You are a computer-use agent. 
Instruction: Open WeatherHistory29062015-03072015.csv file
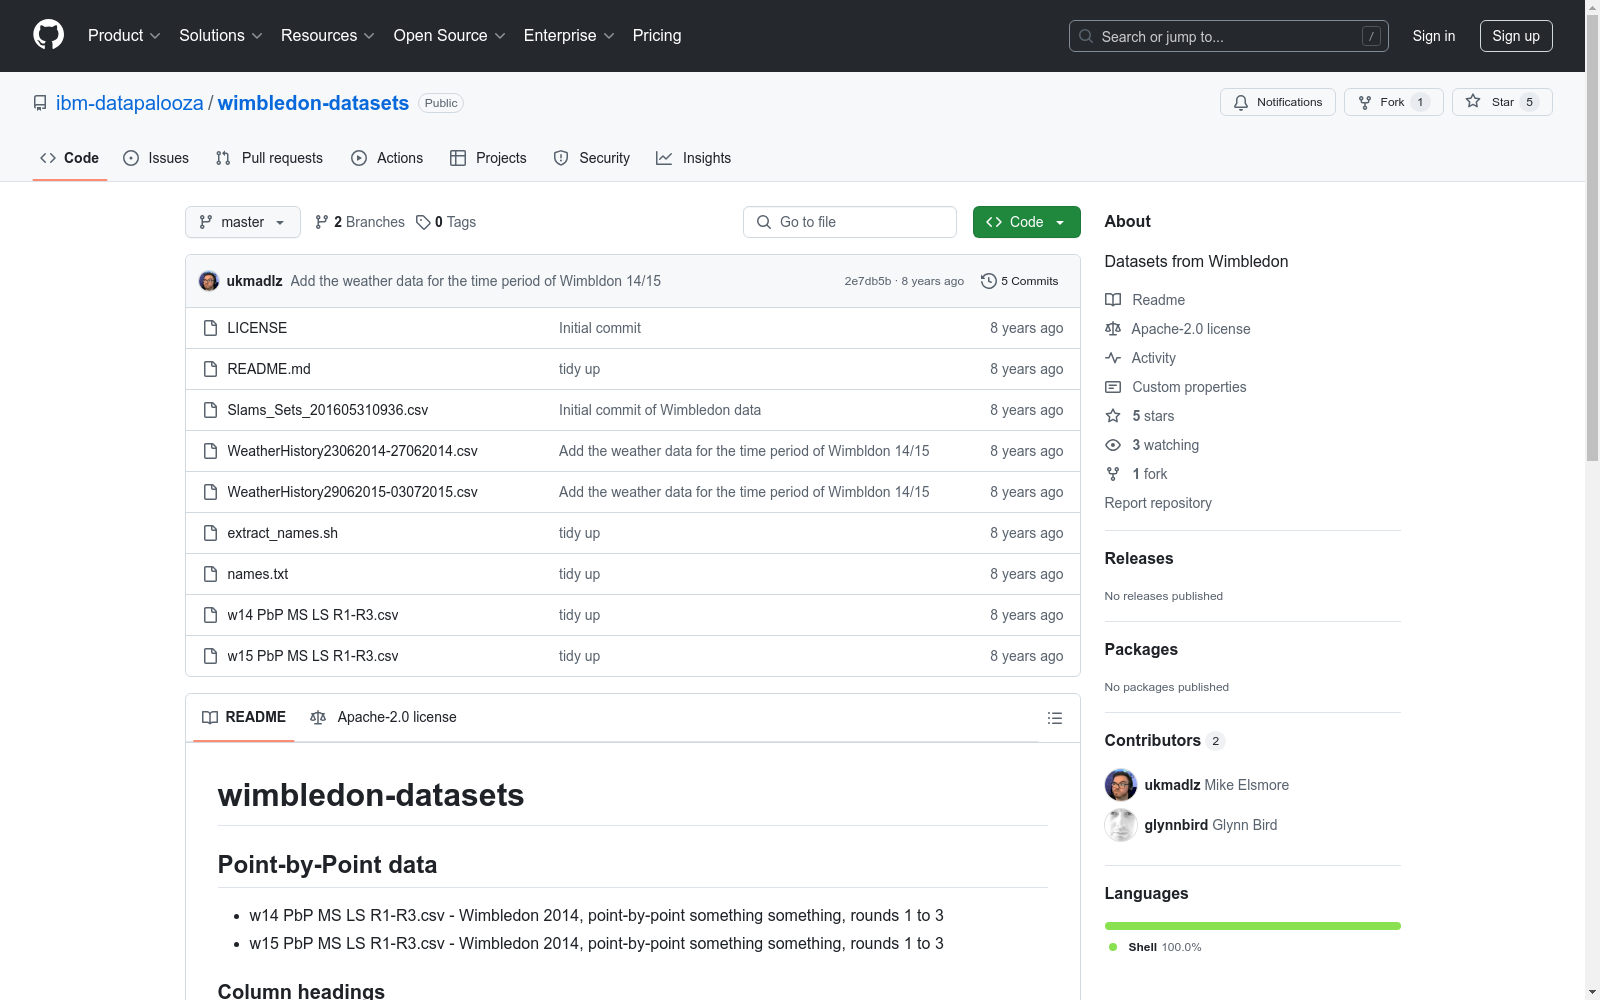[x=352, y=492]
